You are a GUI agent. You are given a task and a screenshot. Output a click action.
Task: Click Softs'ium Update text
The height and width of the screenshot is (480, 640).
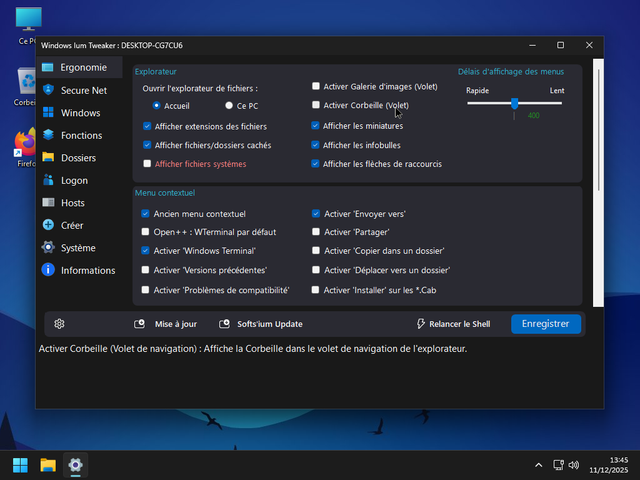point(270,324)
